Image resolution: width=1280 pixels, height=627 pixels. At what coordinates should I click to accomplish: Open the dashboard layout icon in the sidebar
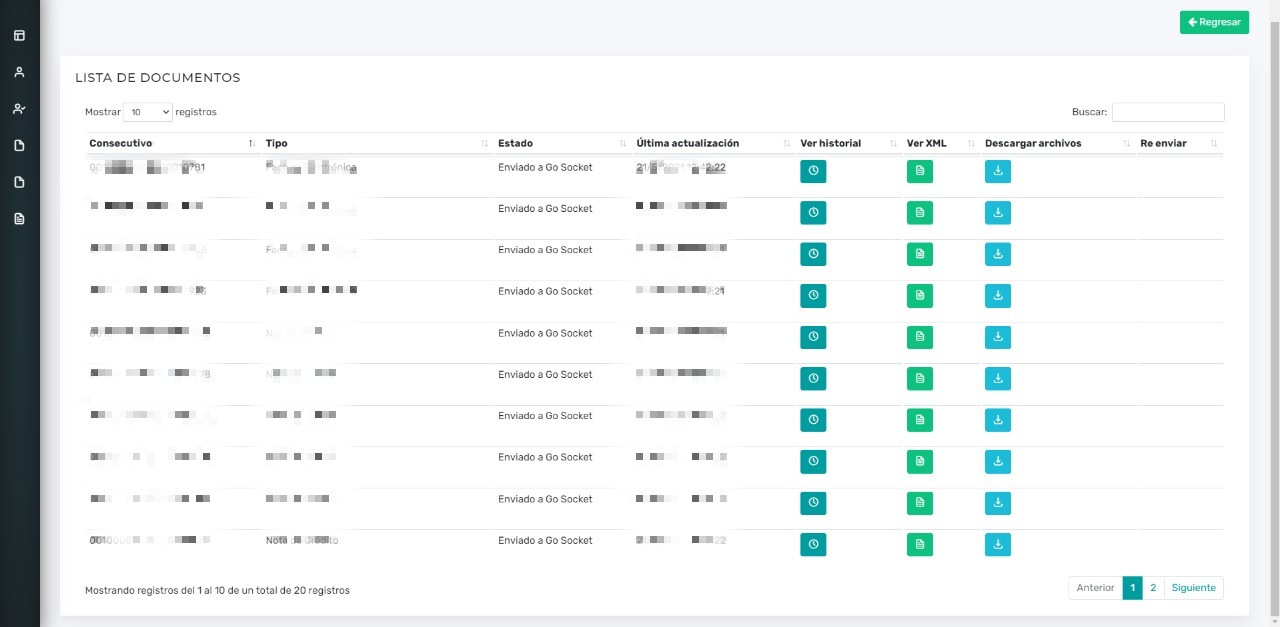pos(19,36)
